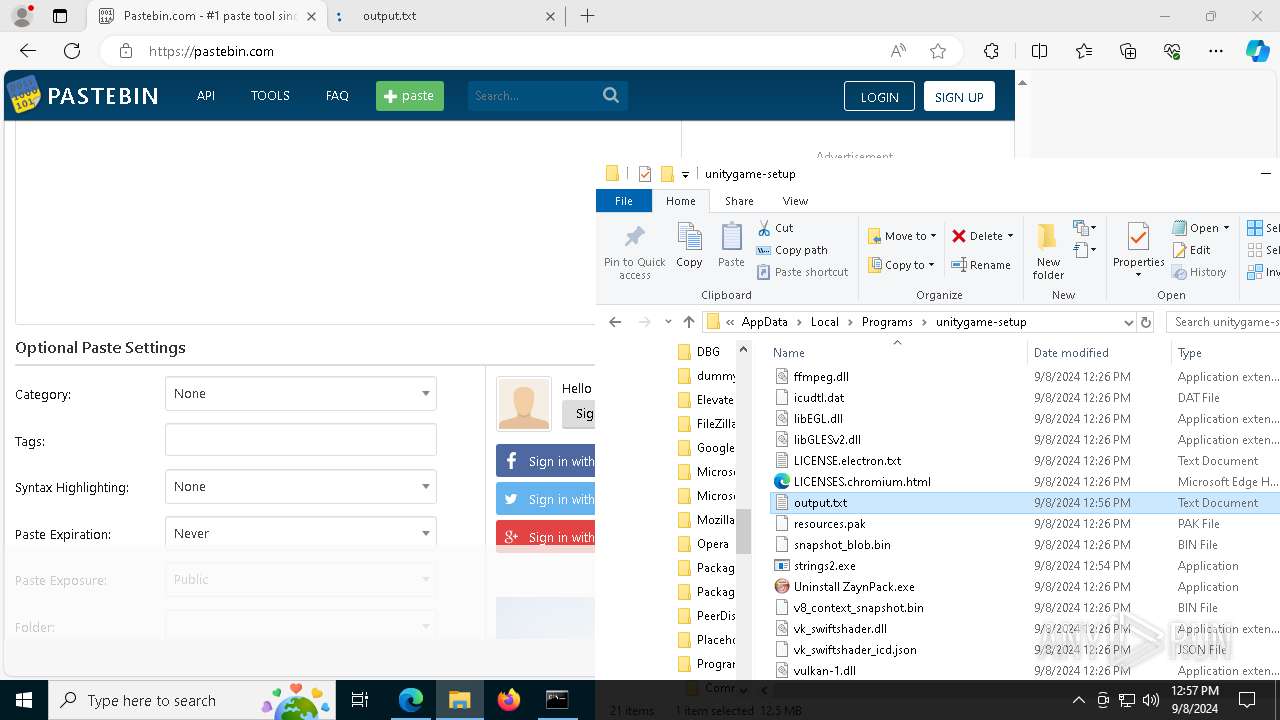Click Rename in Organize group
The height and width of the screenshot is (720, 1280).
tap(981, 265)
